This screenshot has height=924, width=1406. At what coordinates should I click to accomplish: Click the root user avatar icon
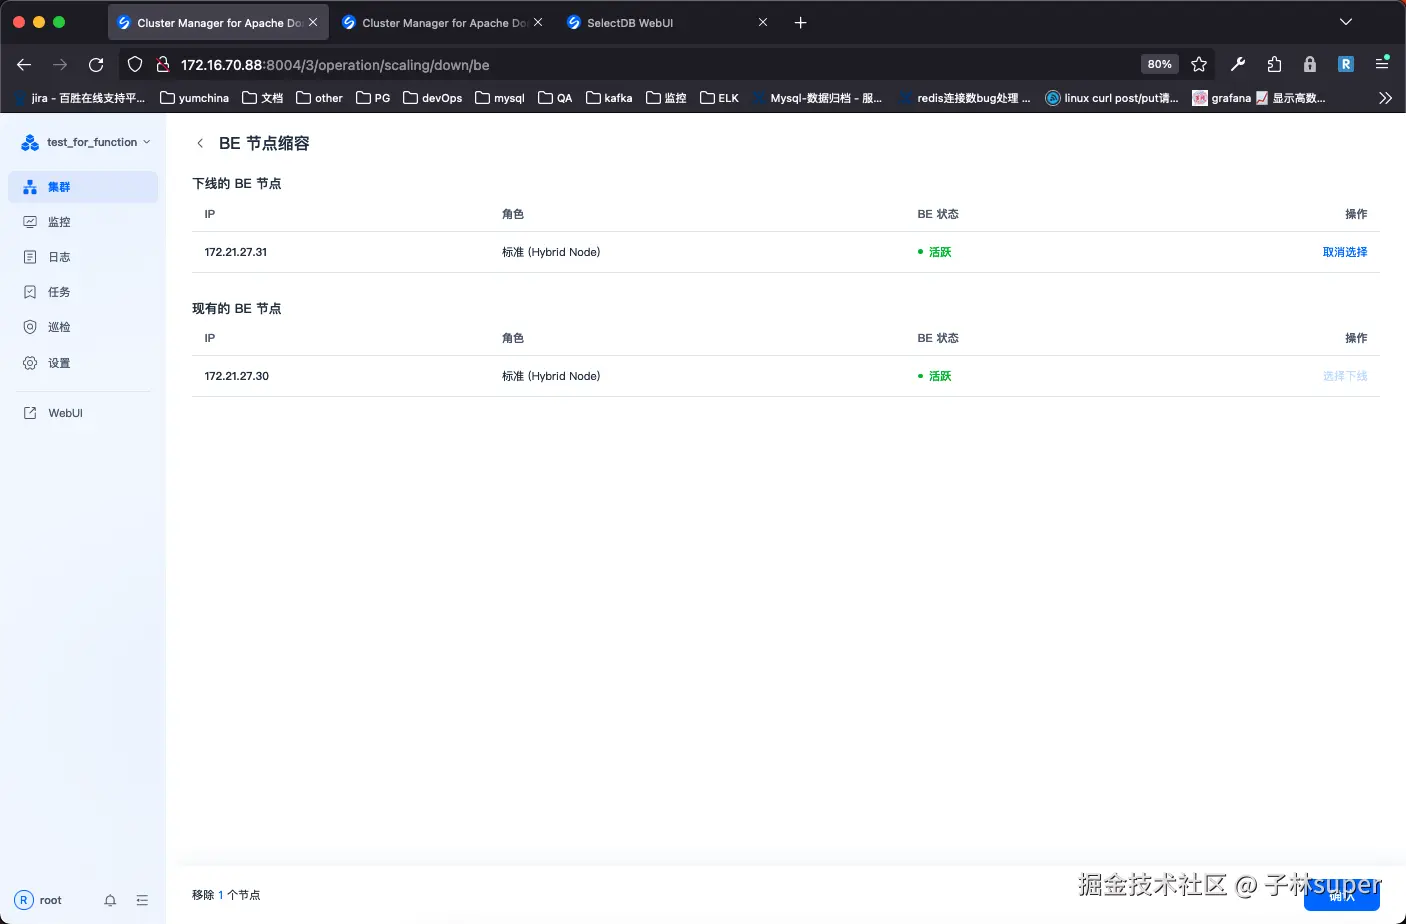[x=24, y=900]
